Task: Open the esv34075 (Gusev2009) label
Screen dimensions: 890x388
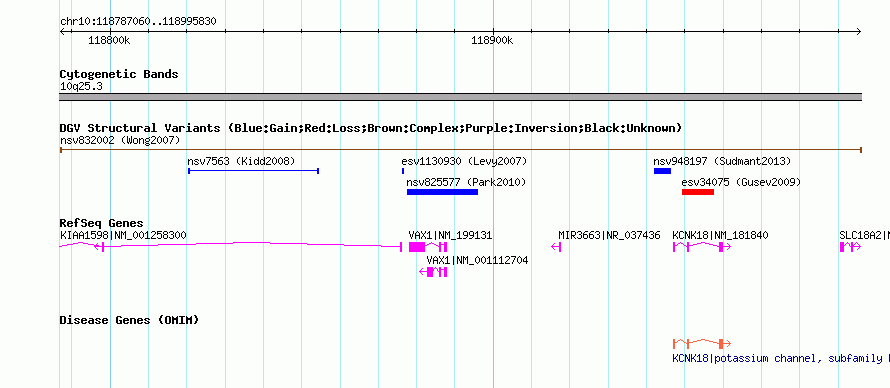Action: (741, 183)
